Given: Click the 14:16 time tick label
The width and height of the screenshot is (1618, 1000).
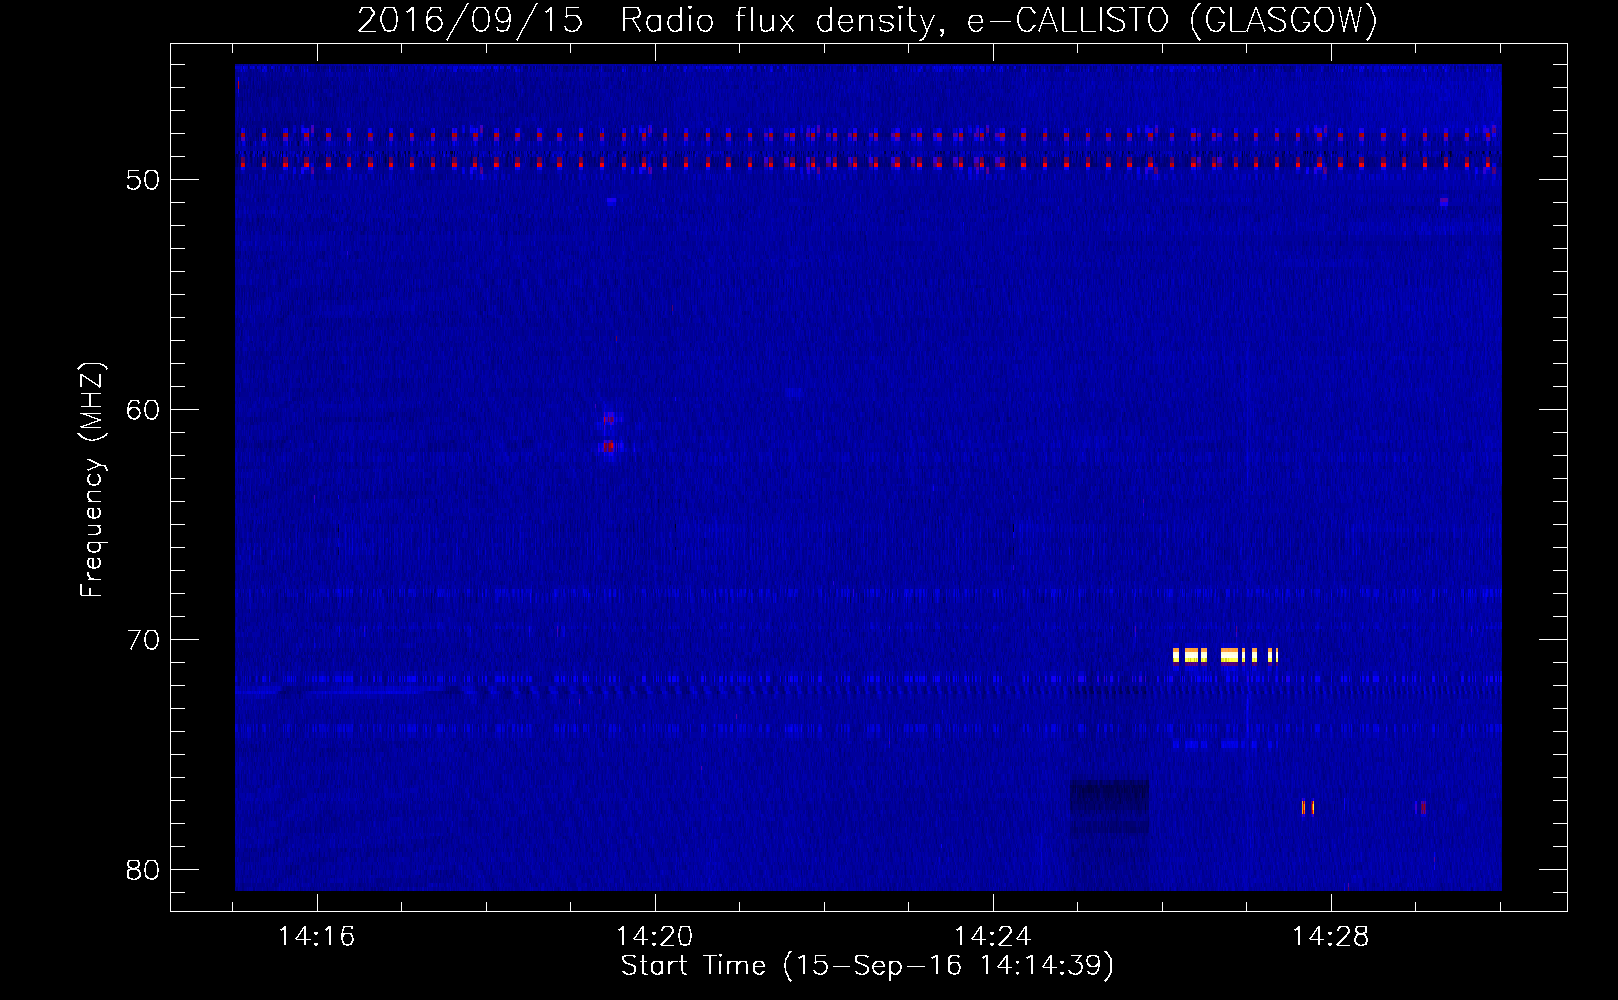Looking at the screenshot, I should (x=316, y=937).
